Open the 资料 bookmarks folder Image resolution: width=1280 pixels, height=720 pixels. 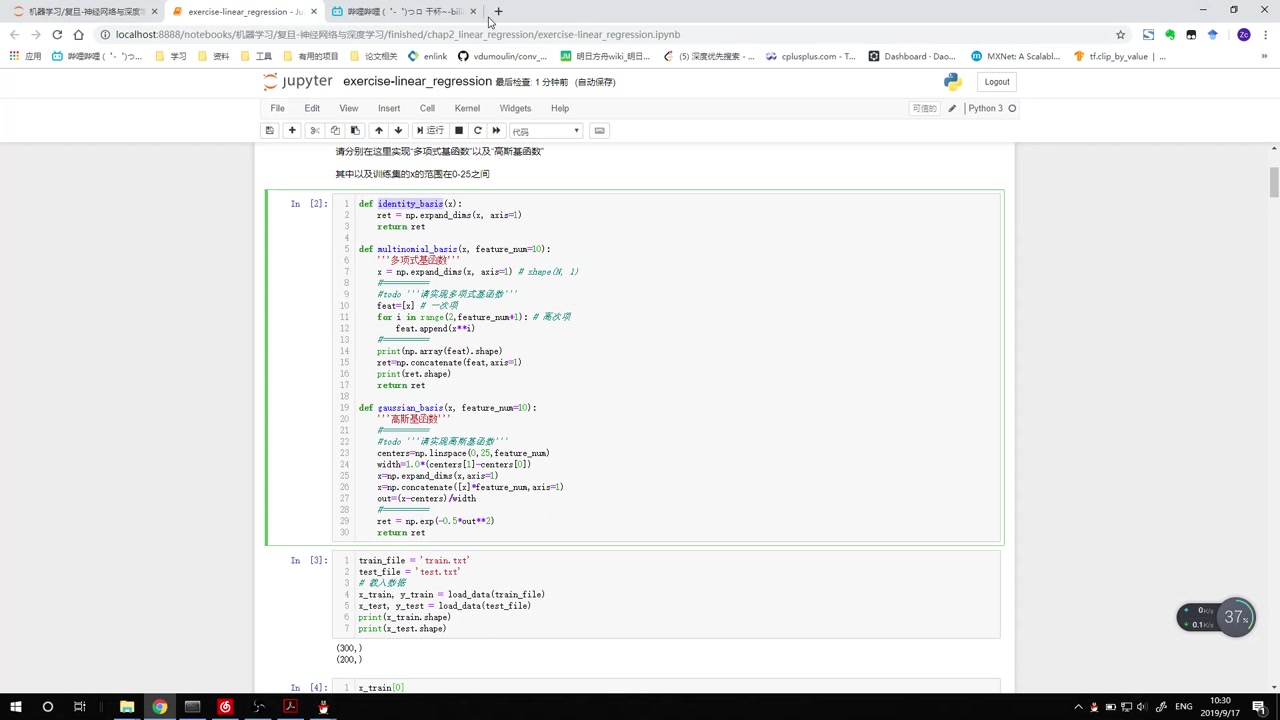pos(214,57)
